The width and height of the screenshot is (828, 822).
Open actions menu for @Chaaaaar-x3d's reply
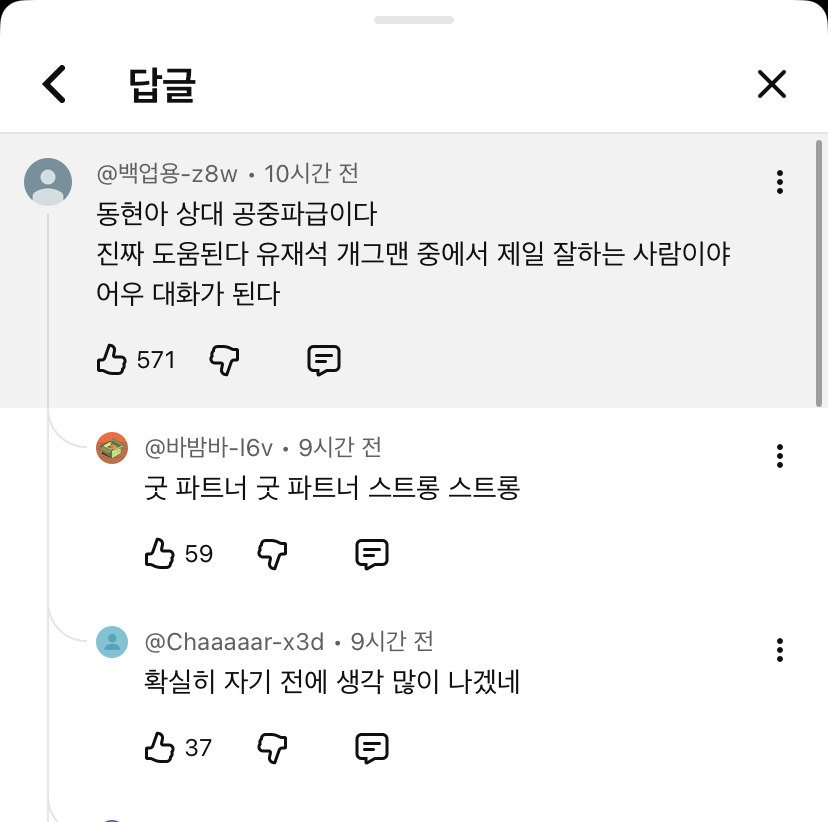[x=779, y=650]
